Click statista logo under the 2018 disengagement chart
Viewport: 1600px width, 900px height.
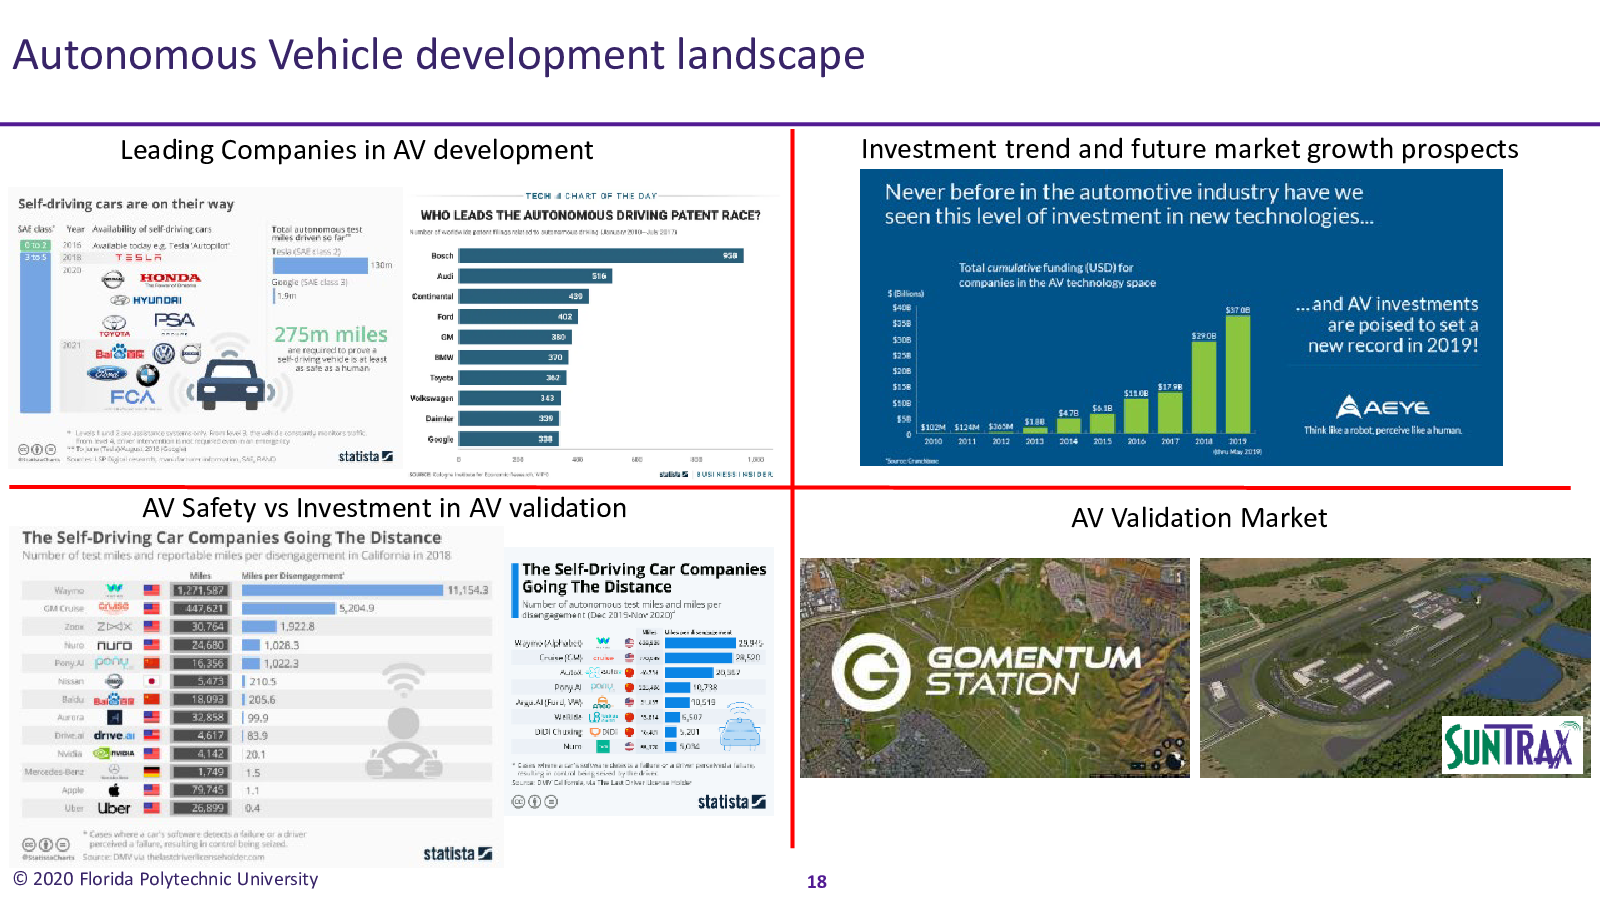(457, 853)
